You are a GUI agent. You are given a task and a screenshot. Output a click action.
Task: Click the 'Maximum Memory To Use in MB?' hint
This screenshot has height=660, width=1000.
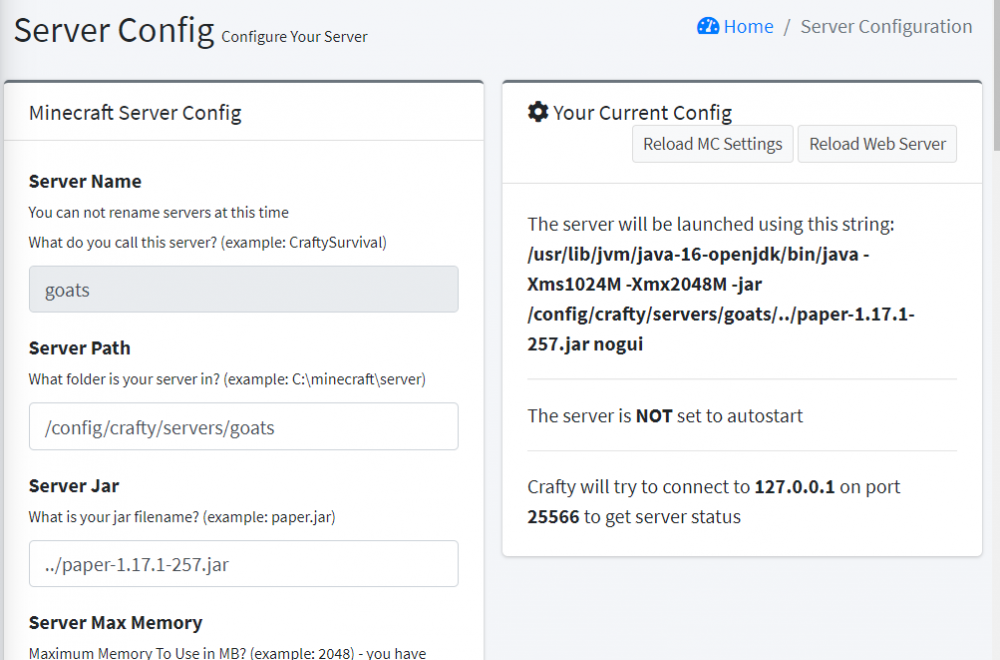click(x=227, y=652)
